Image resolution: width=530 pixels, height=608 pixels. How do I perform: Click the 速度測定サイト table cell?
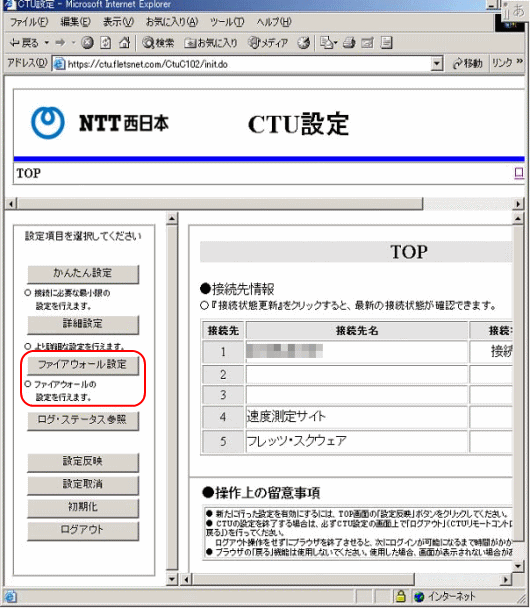[x=356, y=417]
